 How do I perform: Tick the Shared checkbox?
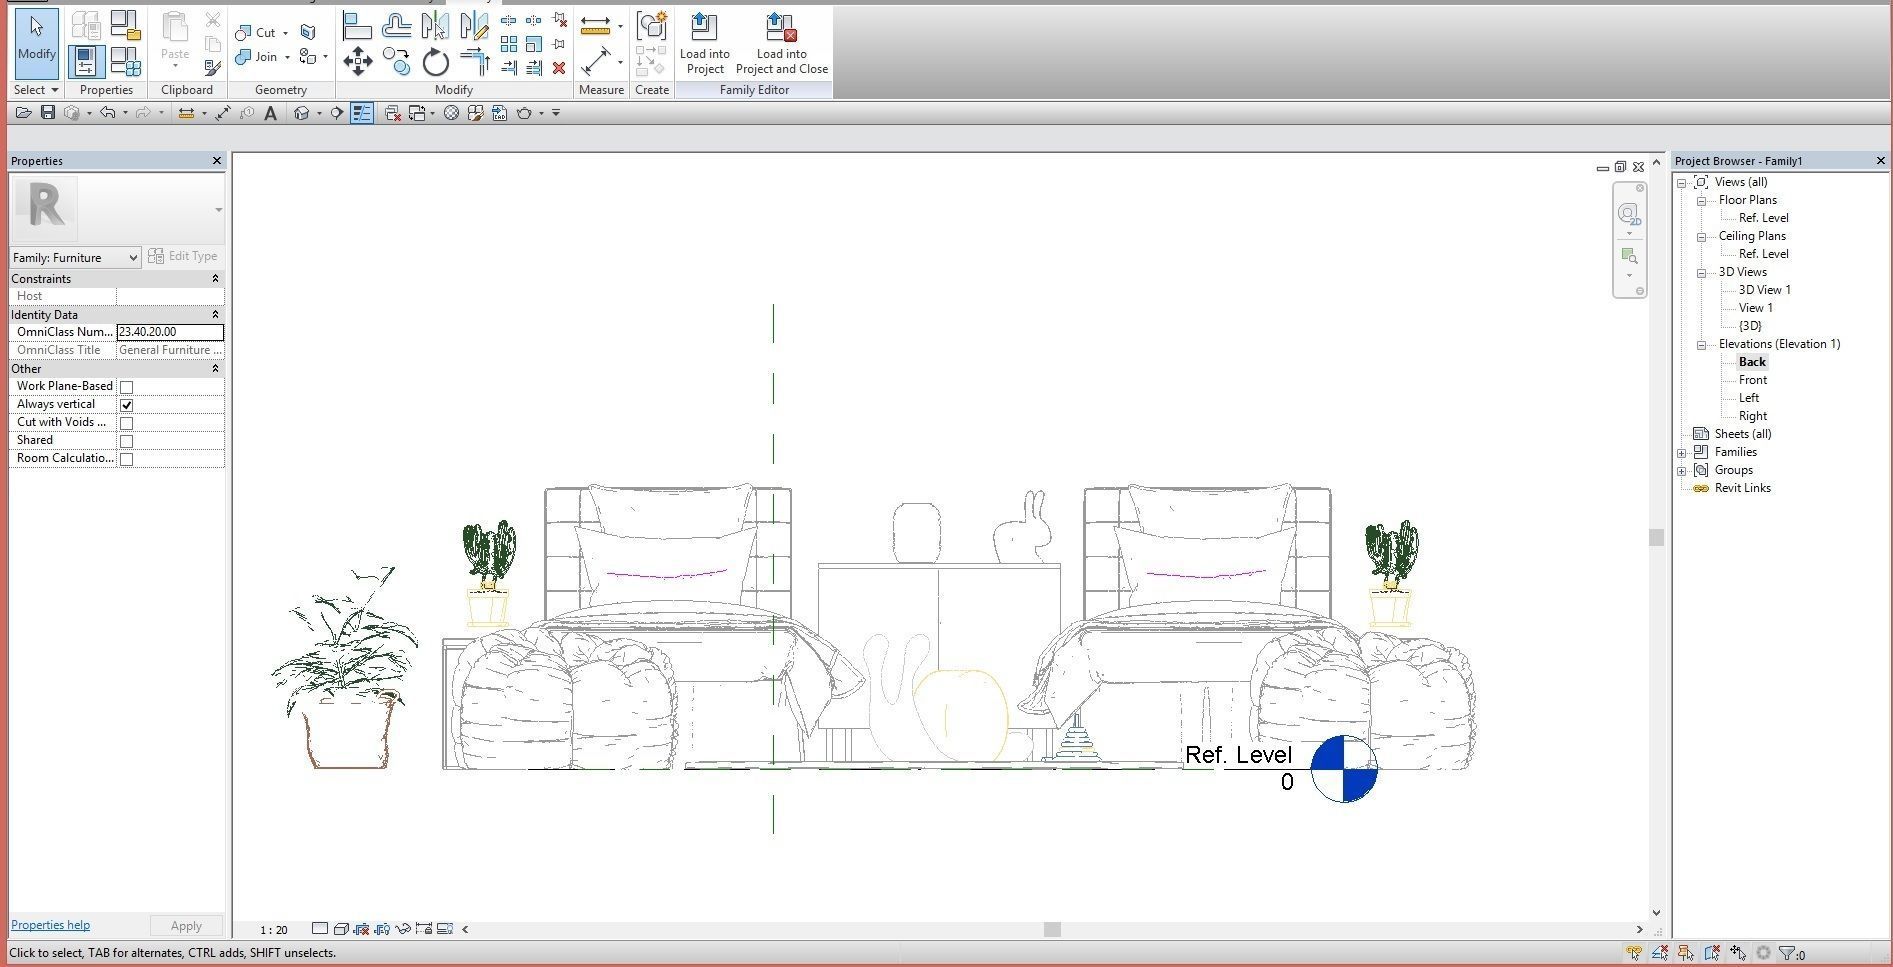click(x=126, y=441)
